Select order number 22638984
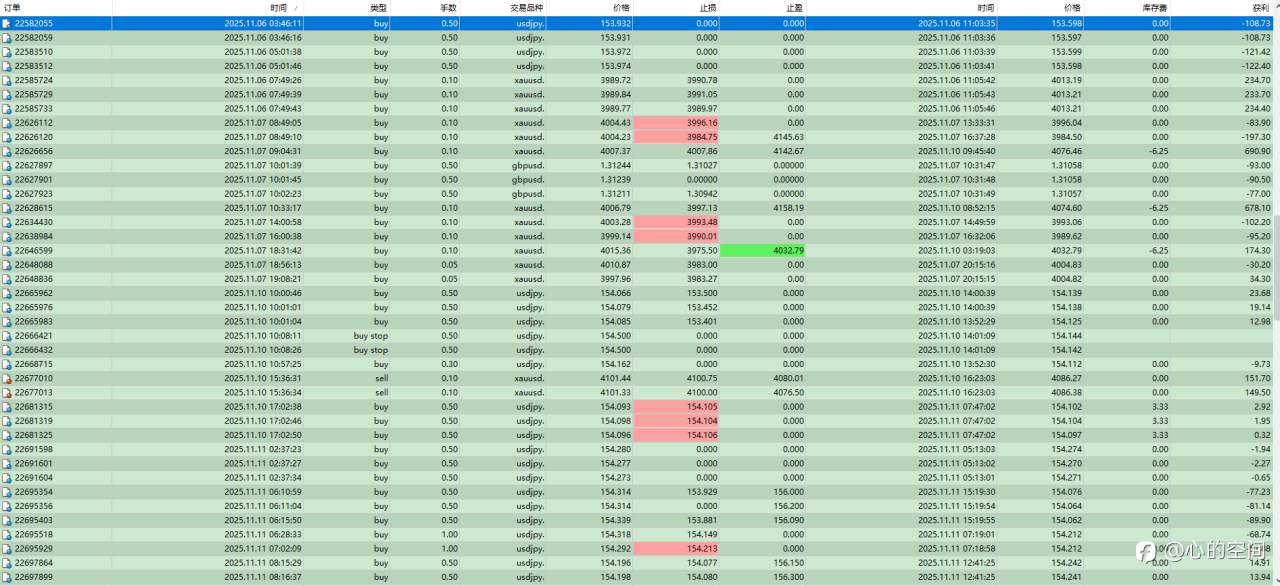 [34, 236]
